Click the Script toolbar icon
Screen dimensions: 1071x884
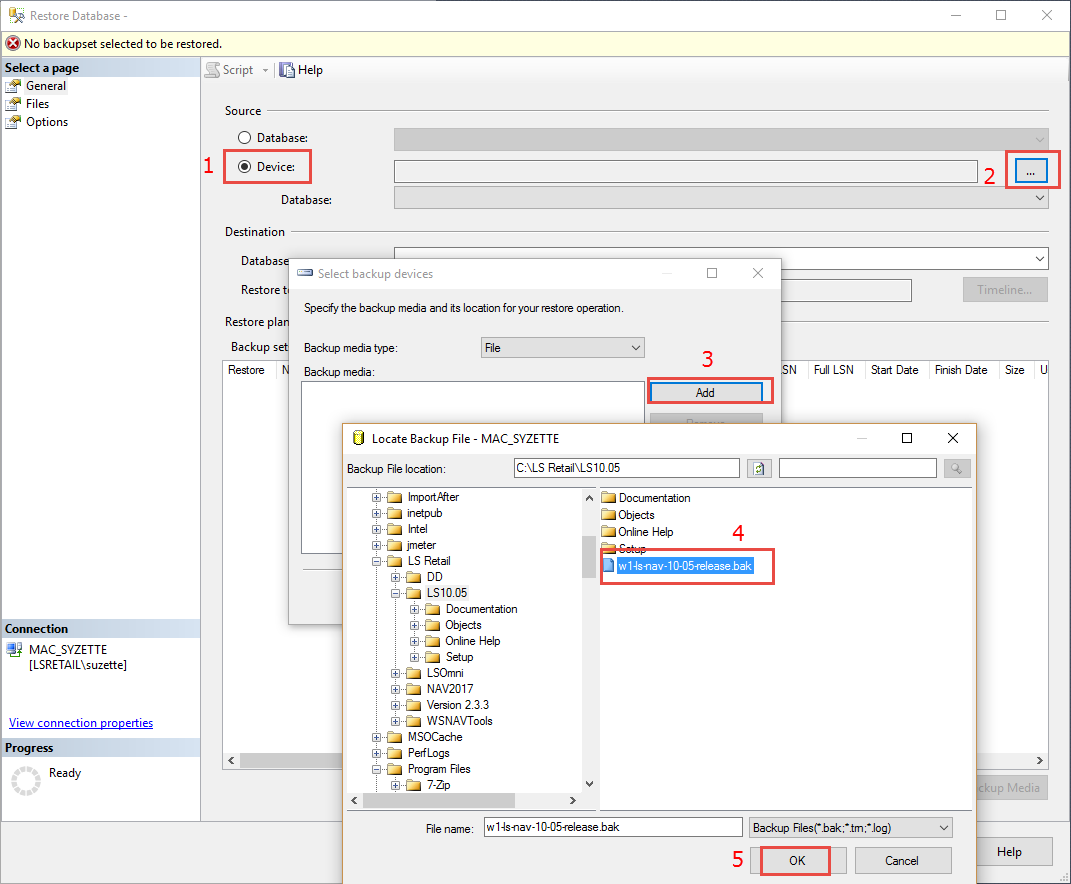point(213,70)
